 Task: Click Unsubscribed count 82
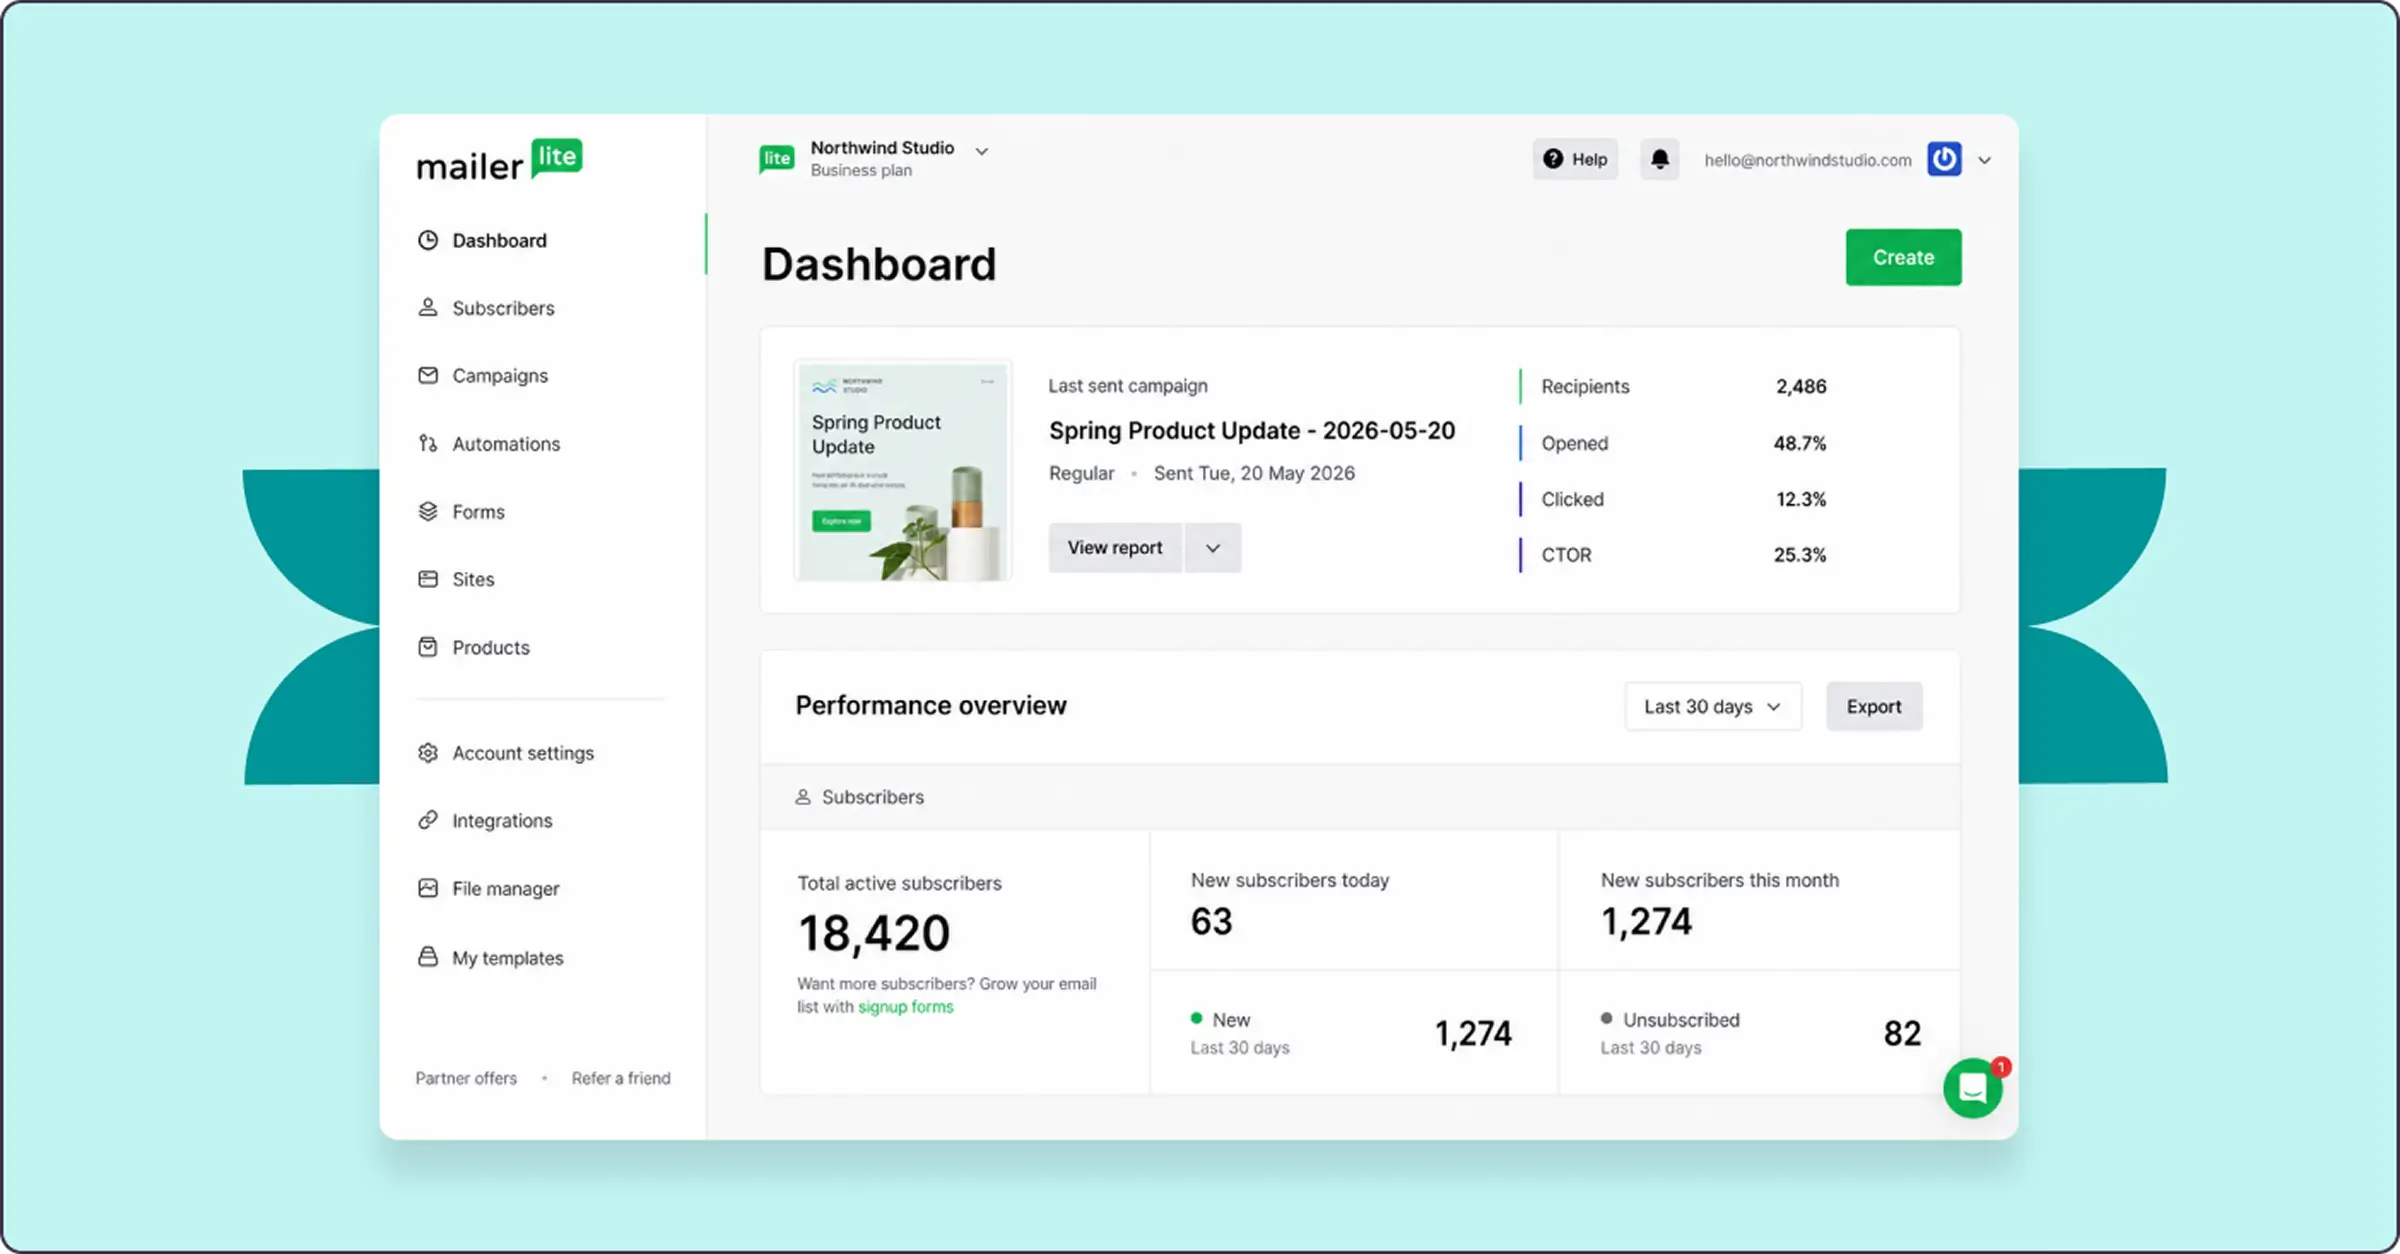(1902, 1033)
